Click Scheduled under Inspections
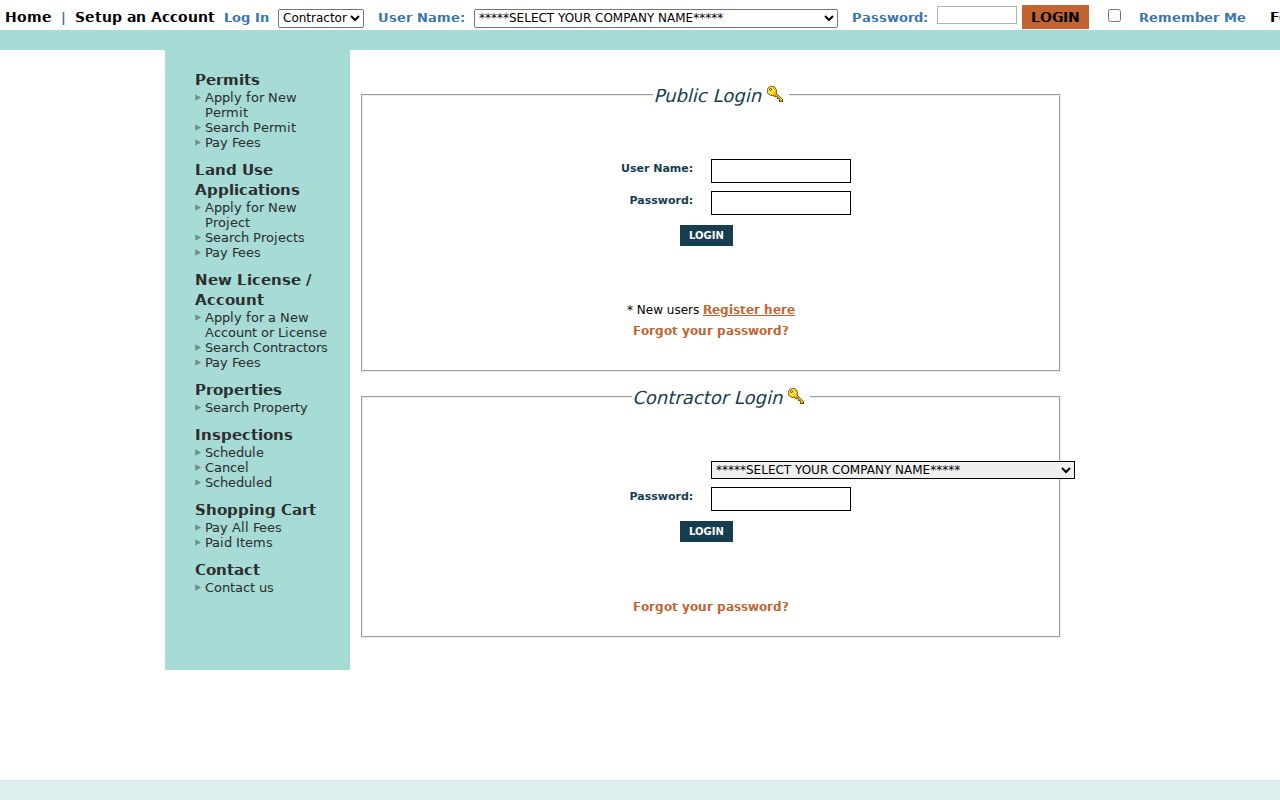The image size is (1280, 800). pos(238,483)
